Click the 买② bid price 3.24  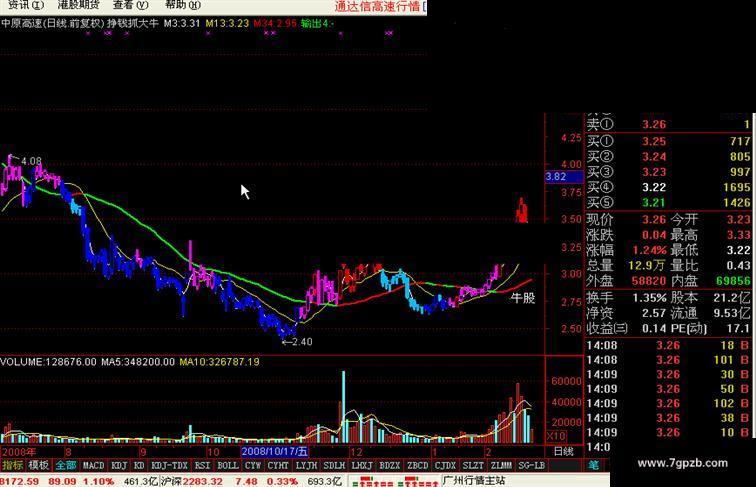pos(654,157)
